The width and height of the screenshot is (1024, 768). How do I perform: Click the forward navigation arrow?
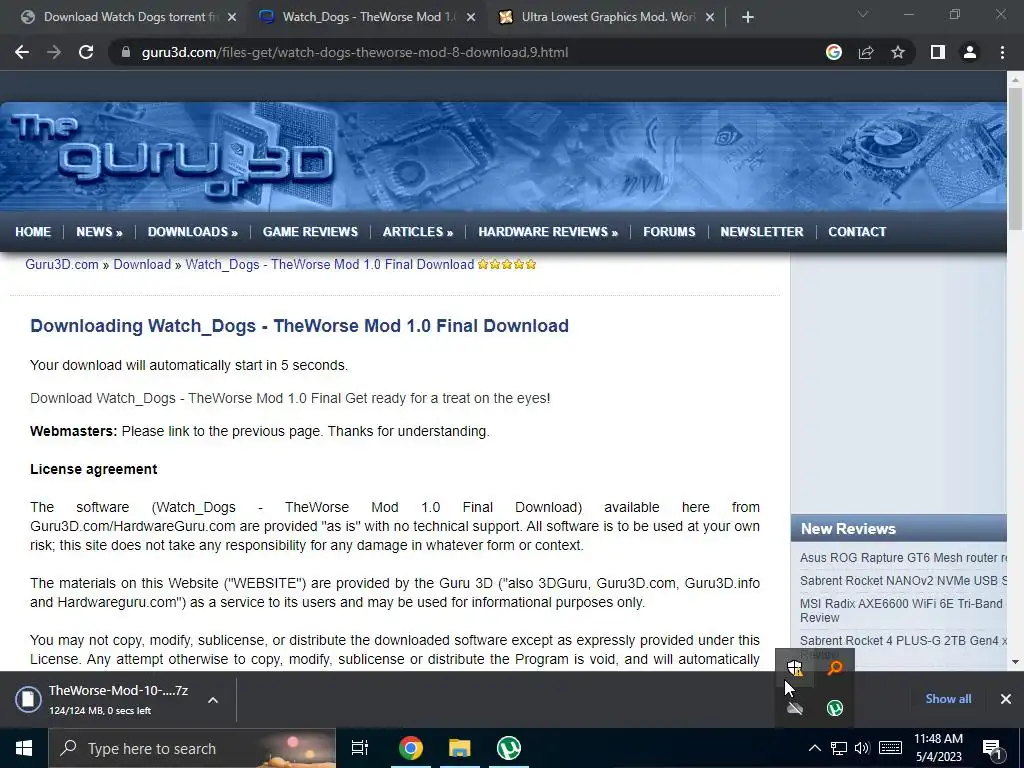click(54, 52)
